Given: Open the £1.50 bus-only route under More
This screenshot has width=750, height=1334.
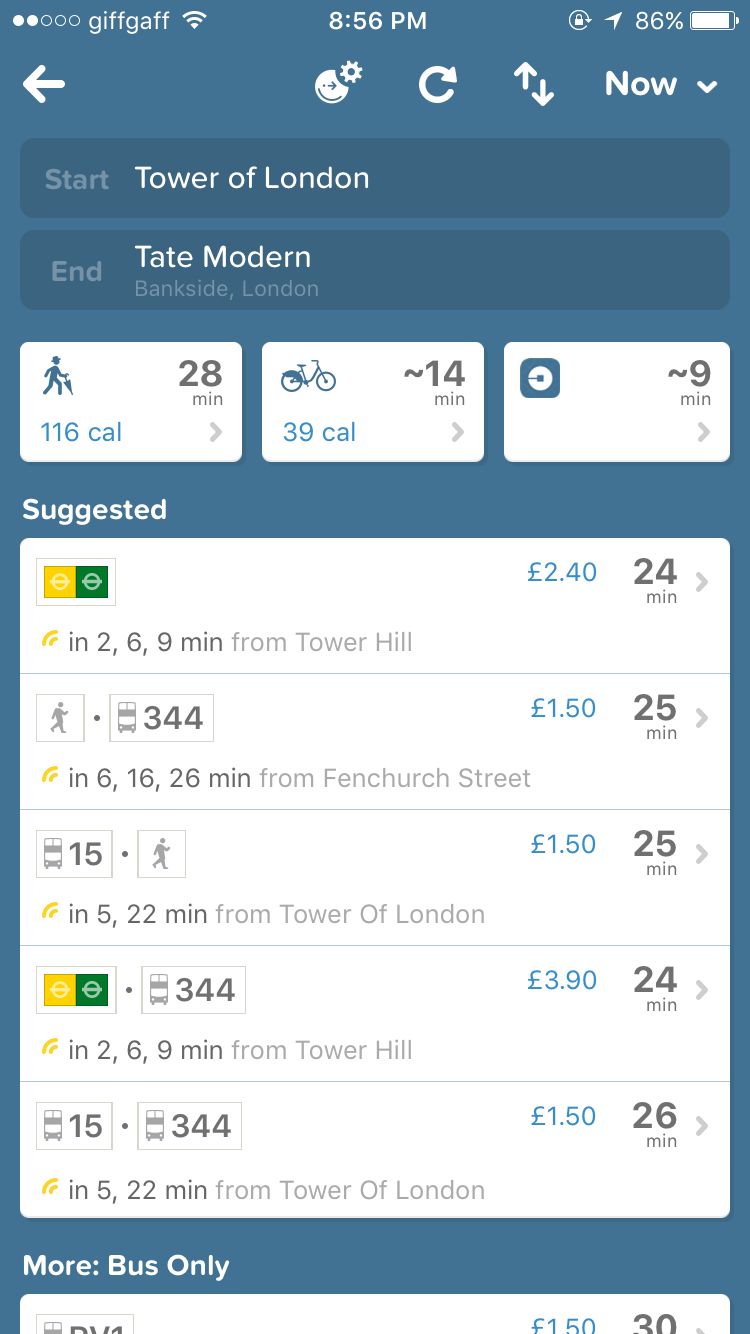Looking at the screenshot, I should coord(375,1316).
